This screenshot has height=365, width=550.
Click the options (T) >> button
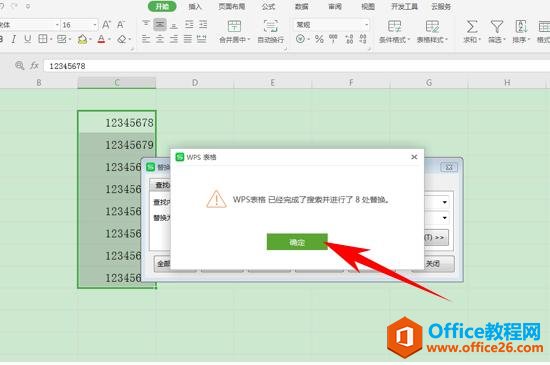click(434, 238)
